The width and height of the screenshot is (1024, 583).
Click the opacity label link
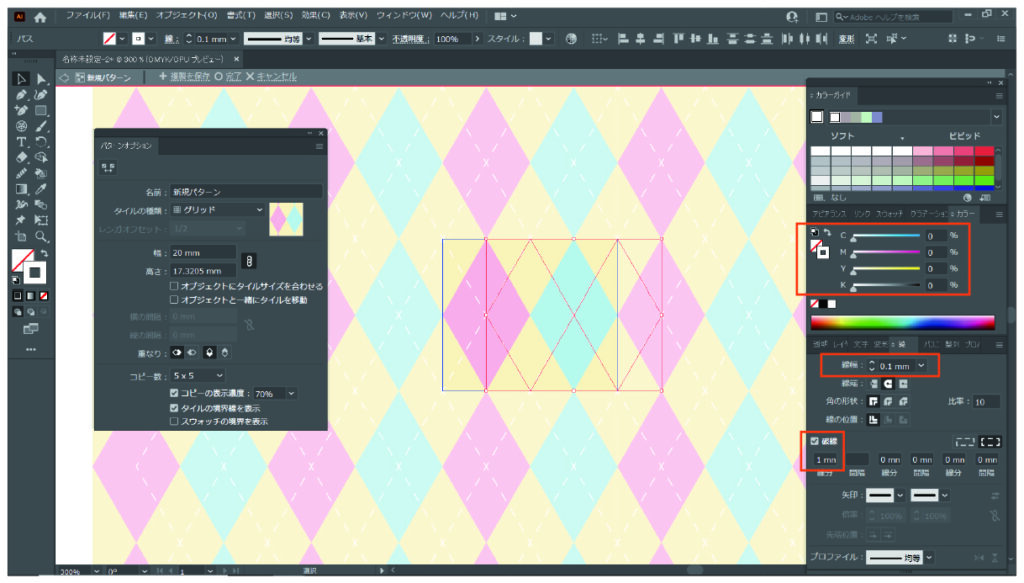coord(410,39)
